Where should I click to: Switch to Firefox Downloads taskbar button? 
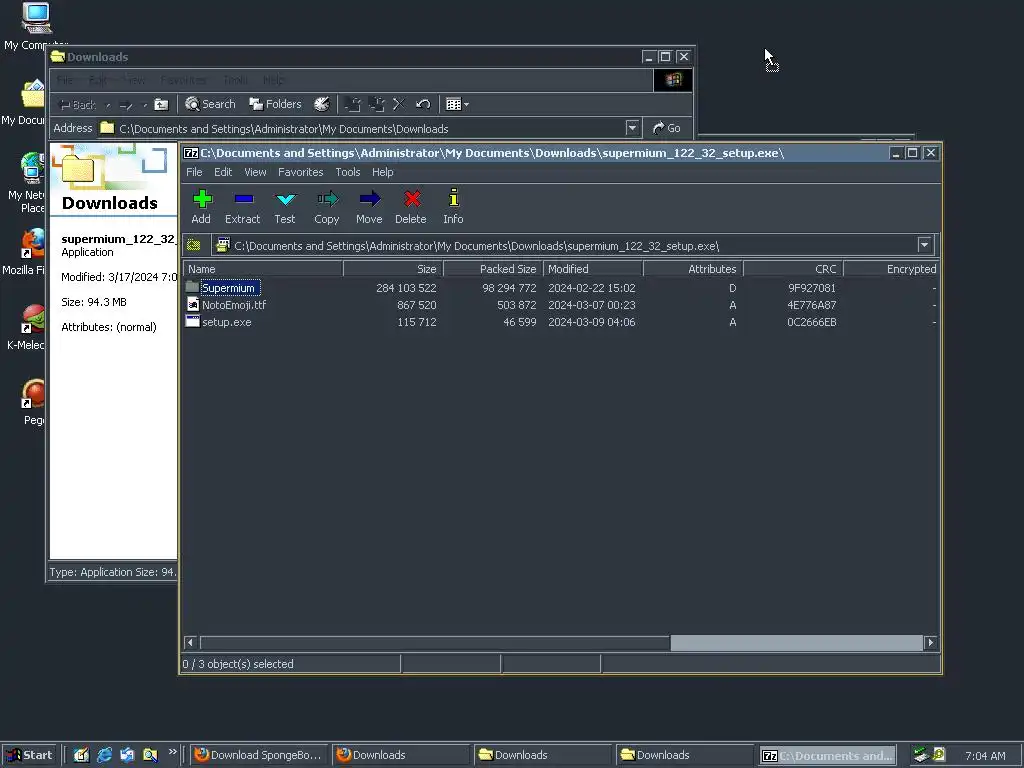pyautogui.click(x=400, y=755)
